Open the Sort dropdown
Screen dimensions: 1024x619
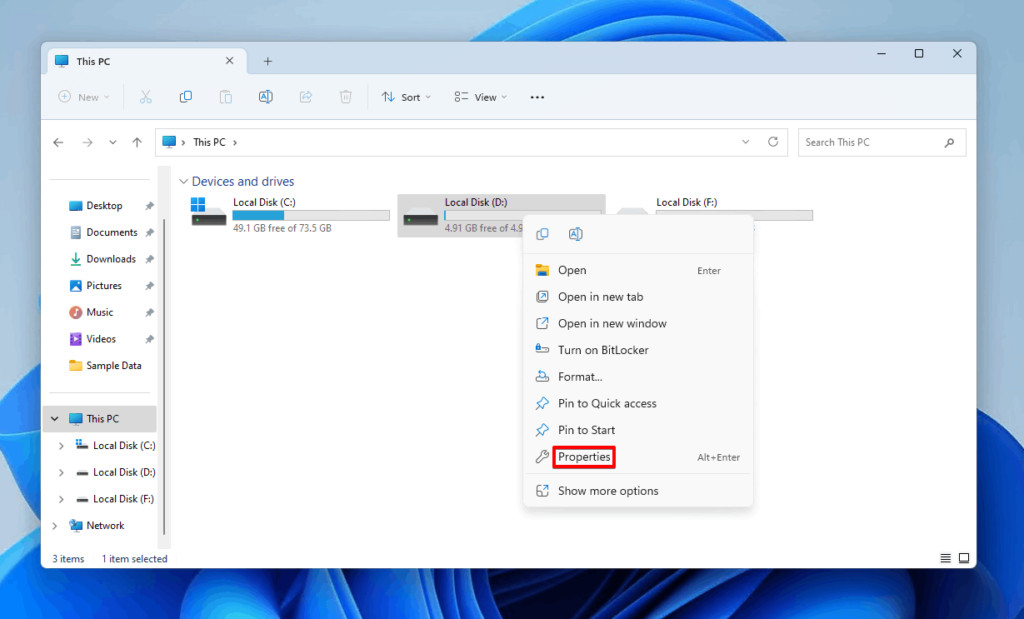(x=406, y=97)
